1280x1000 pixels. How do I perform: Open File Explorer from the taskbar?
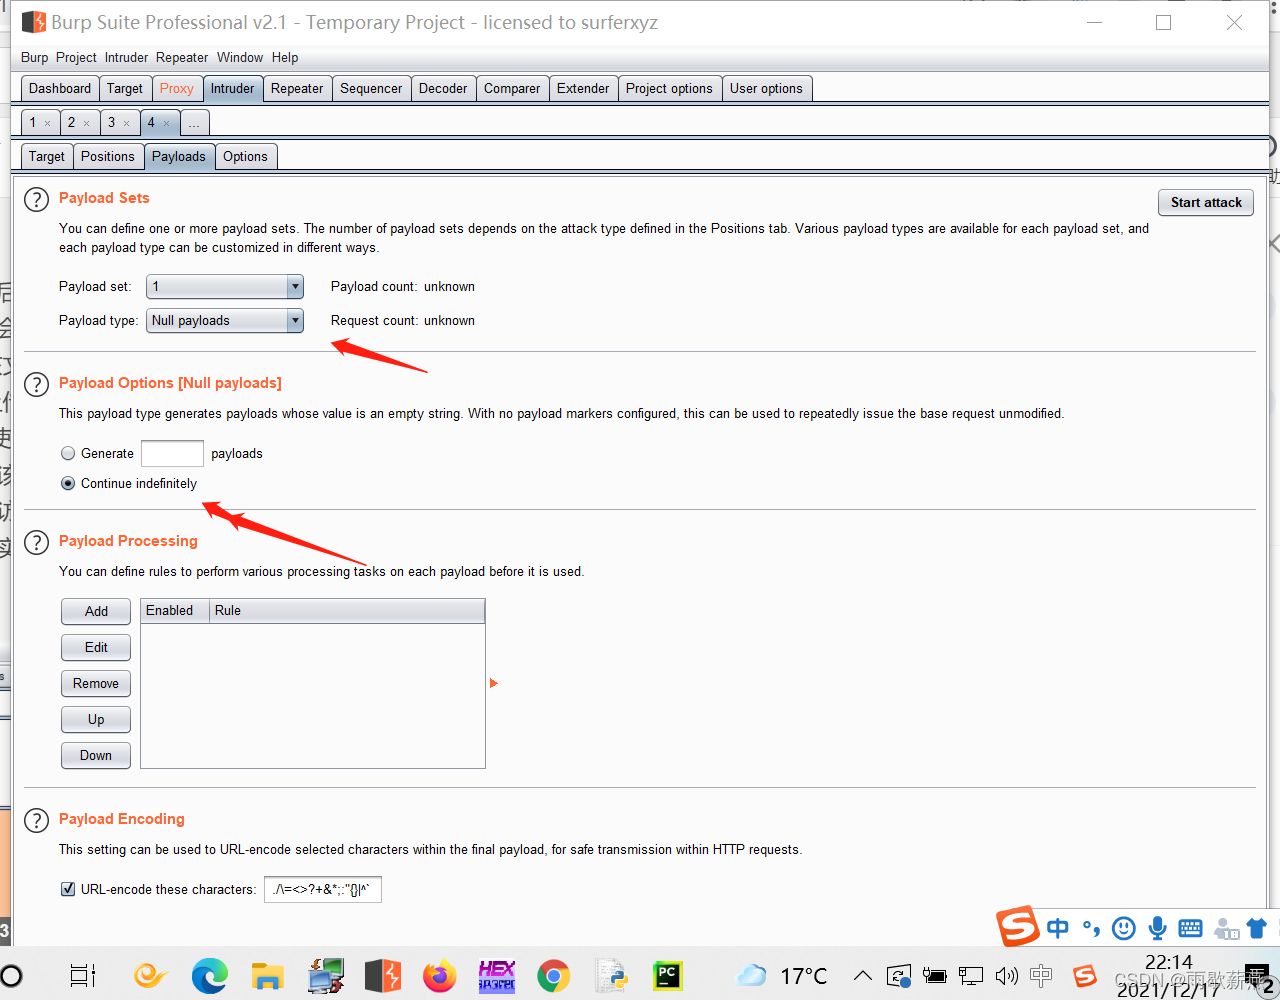(x=267, y=975)
